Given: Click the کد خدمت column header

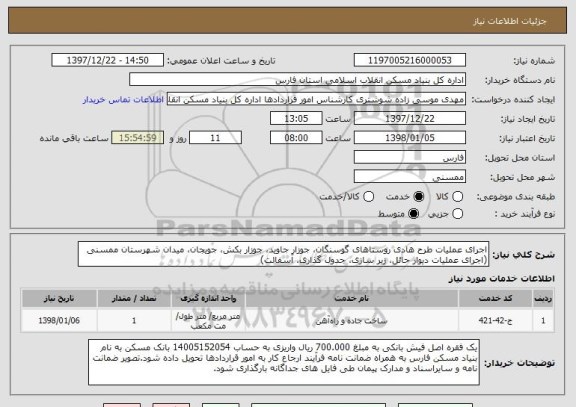Looking at the screenshot, I should coord(495,298).
